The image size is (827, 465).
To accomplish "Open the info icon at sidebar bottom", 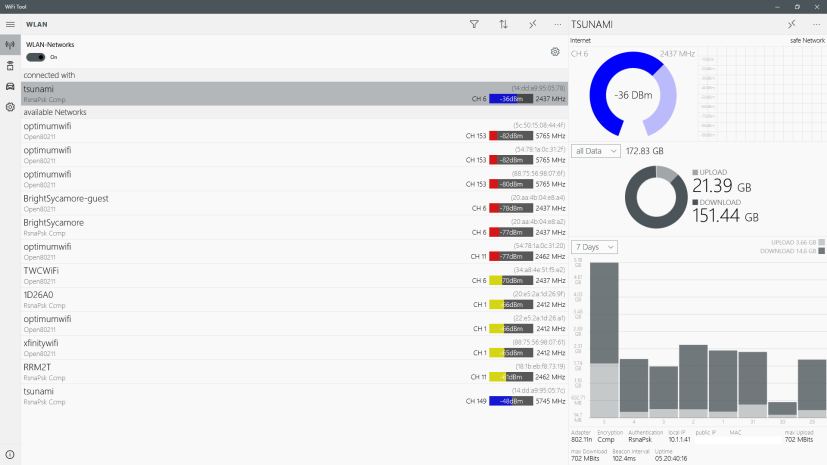I will pos(10,454).
